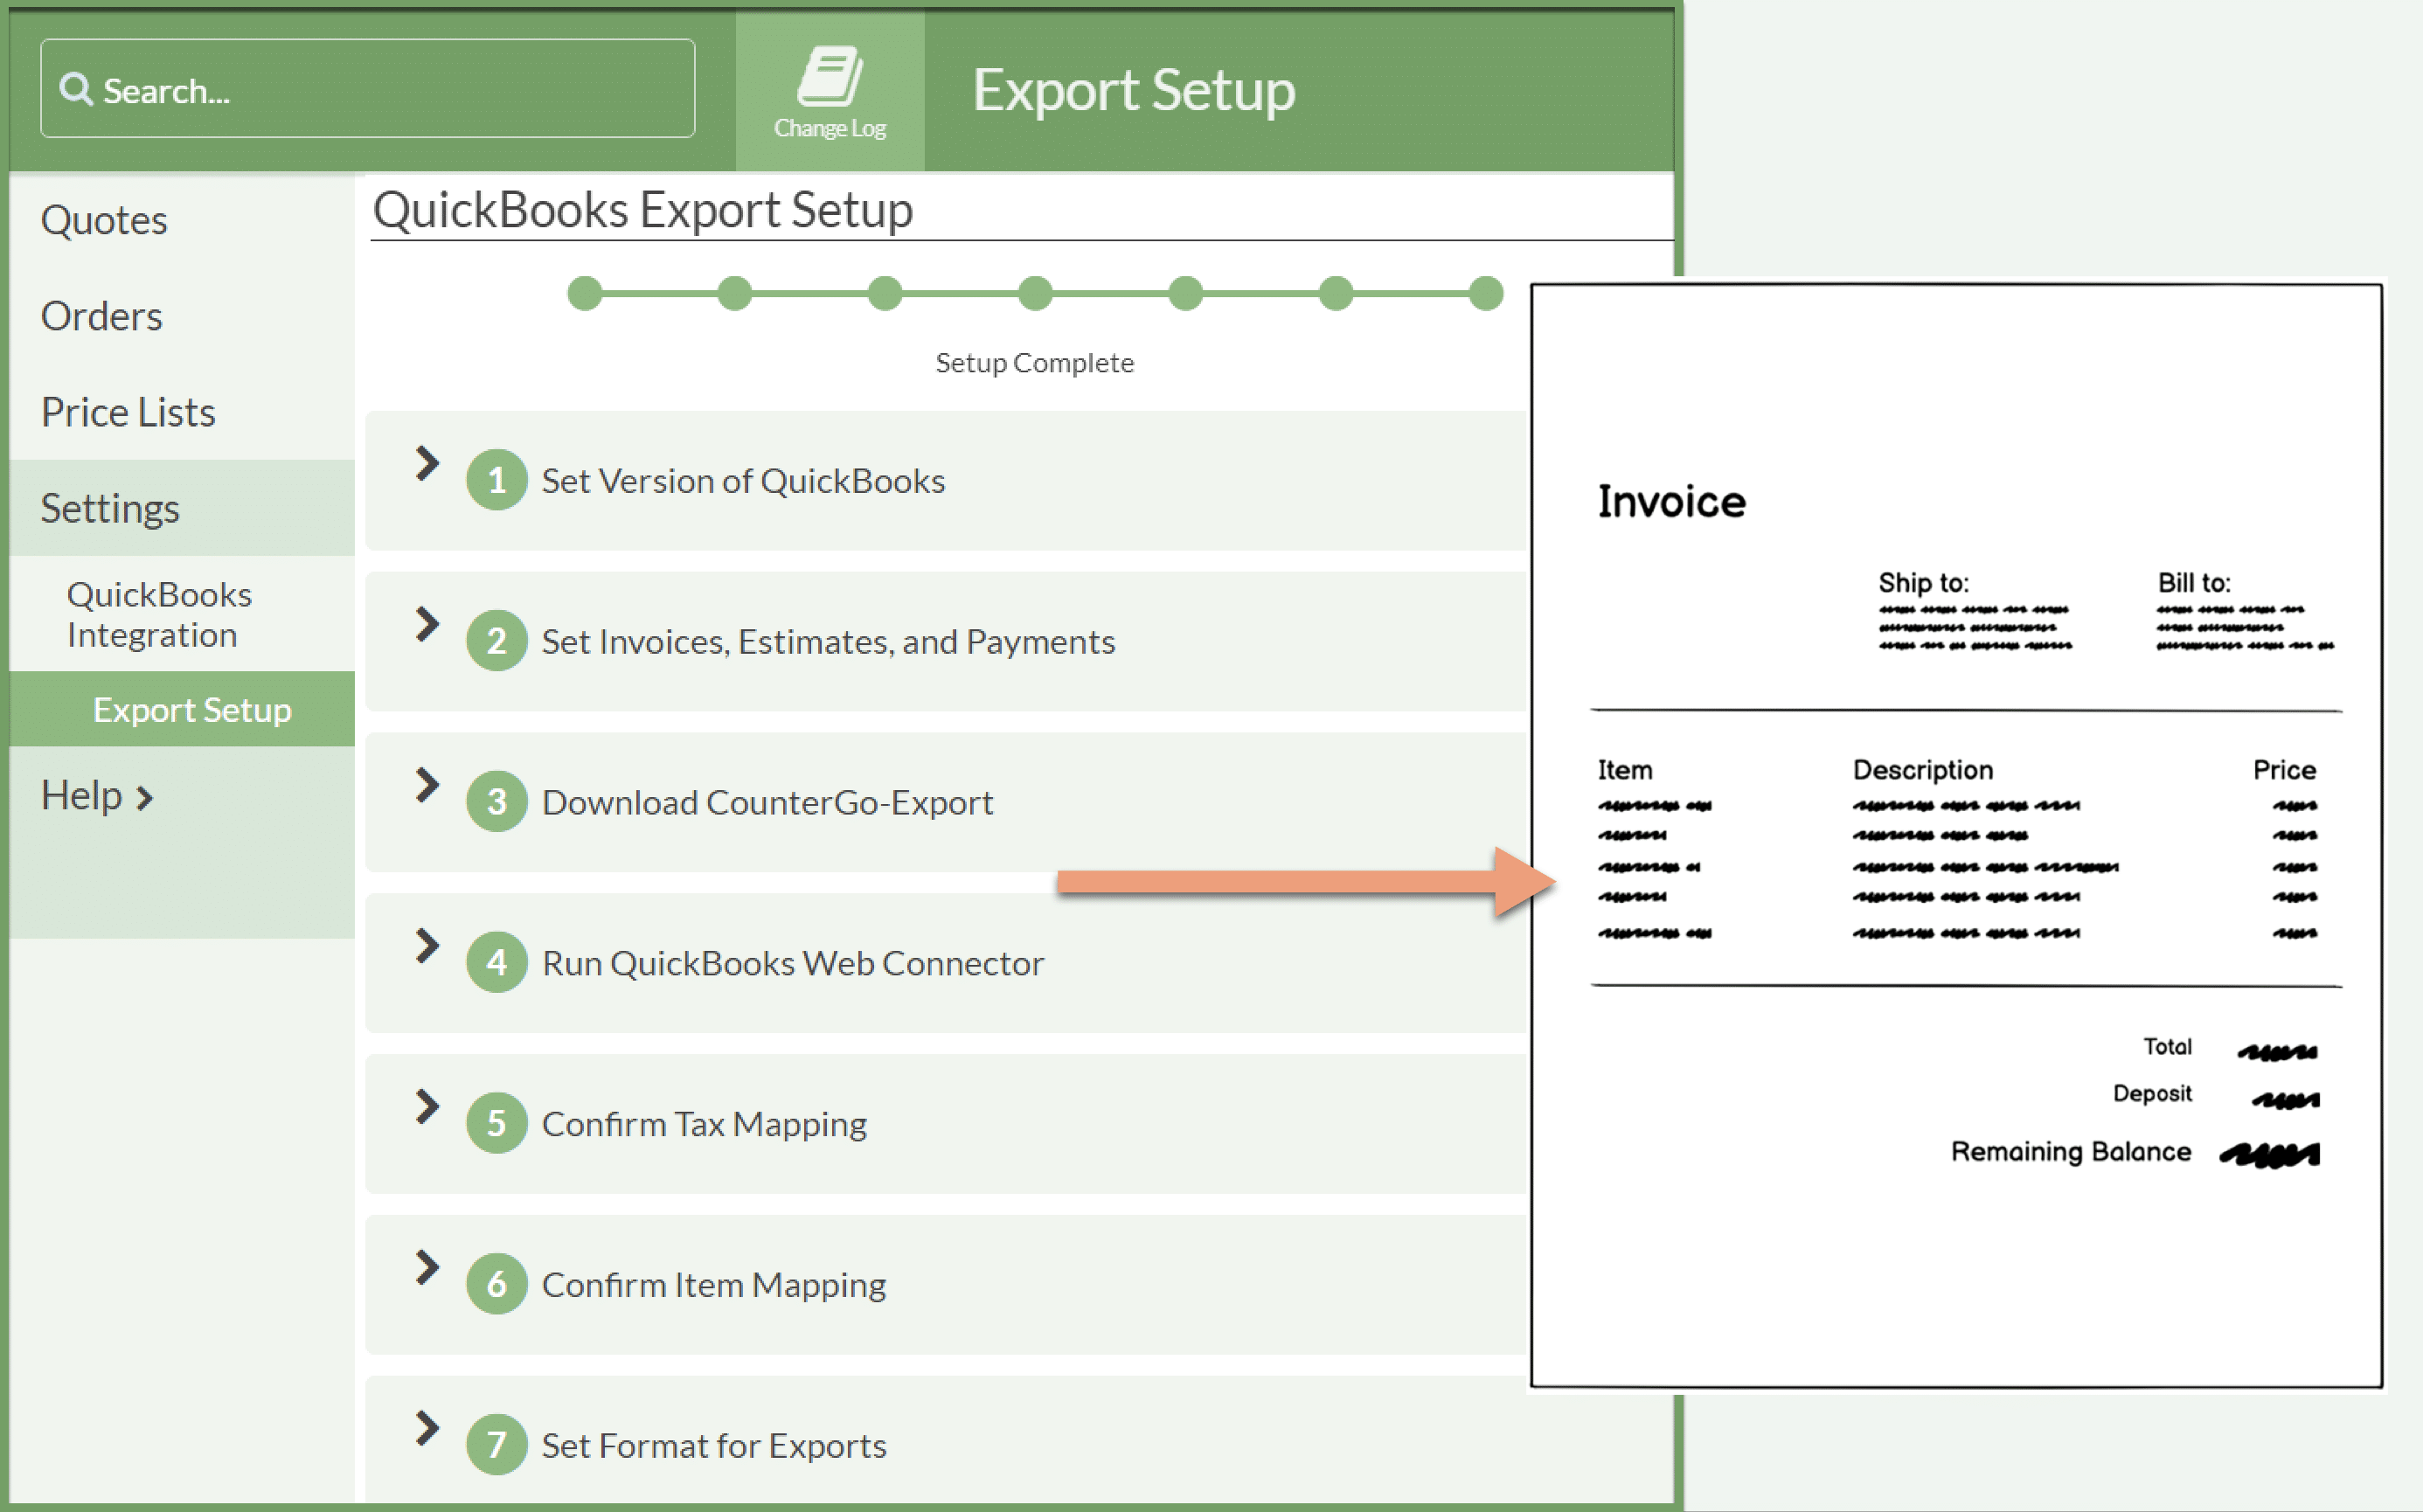Click the number 6 step badge

(497, 1284)
